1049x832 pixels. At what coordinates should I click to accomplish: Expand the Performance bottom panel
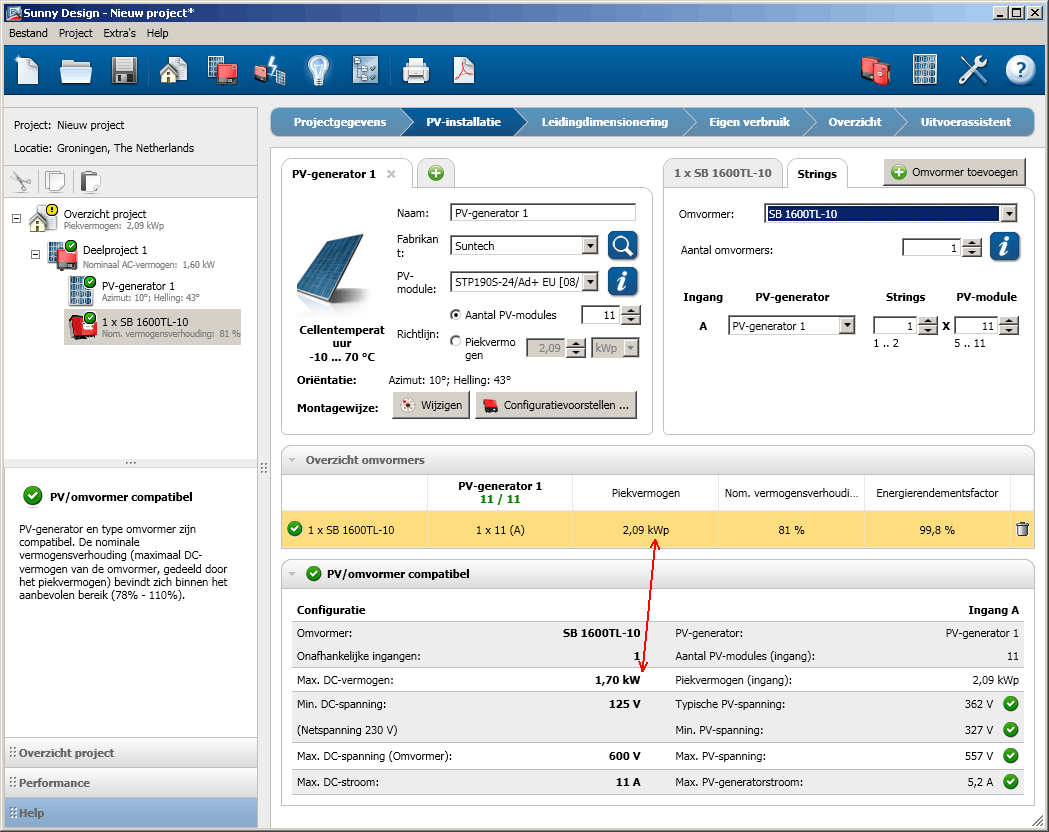point(131,783)
